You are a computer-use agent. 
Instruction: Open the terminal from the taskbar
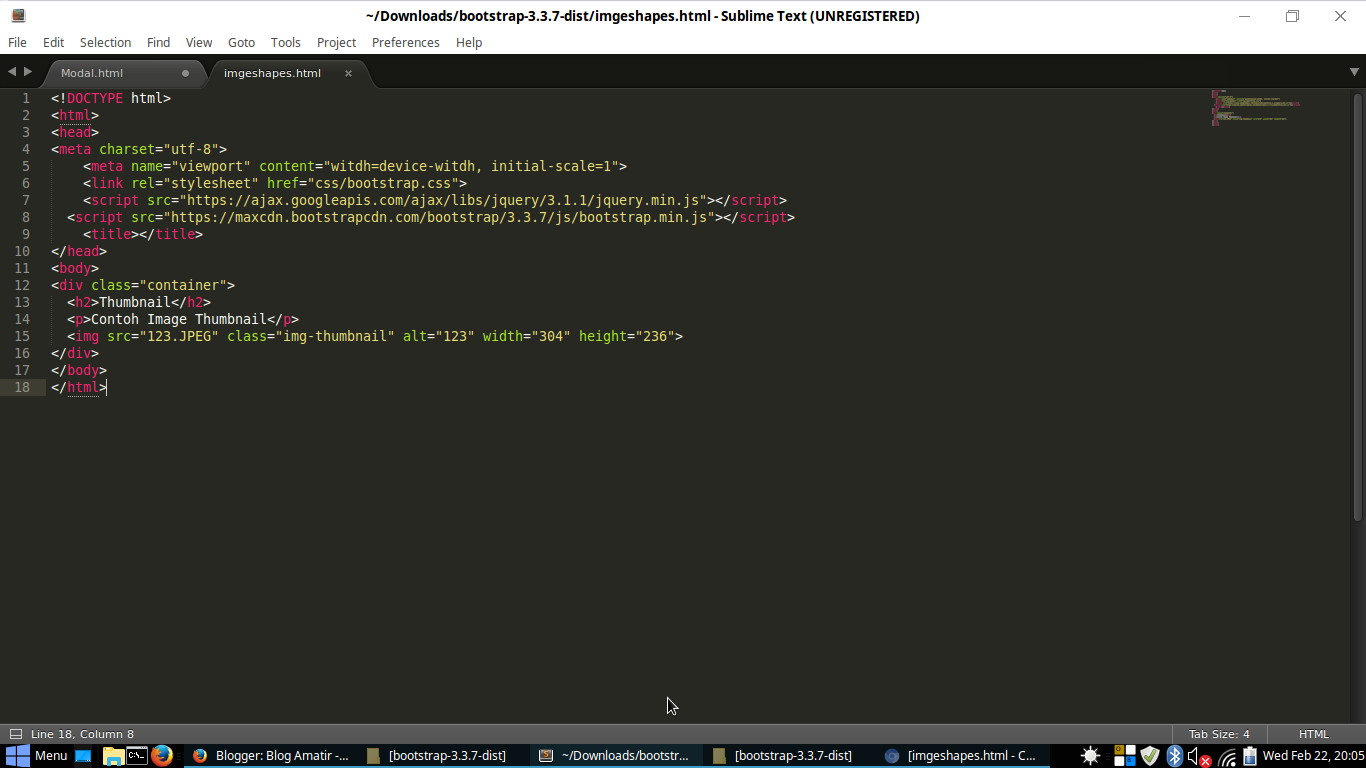tap(137, 756)
